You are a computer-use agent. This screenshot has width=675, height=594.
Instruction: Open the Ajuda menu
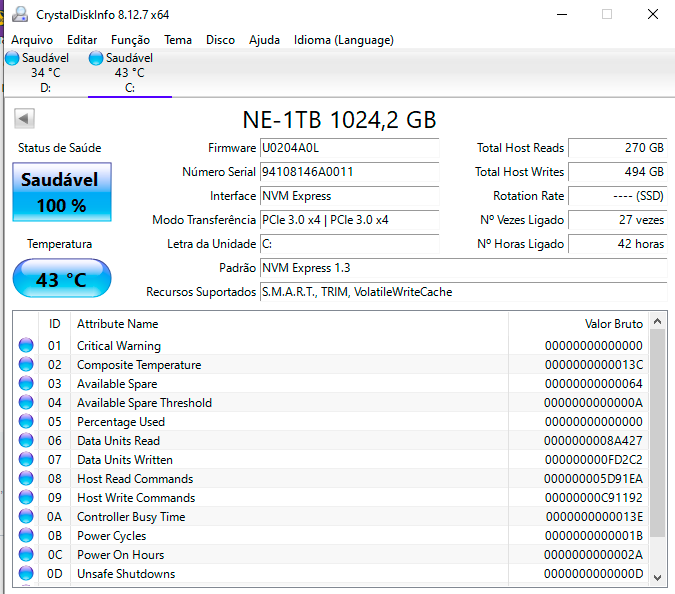click(264, 40)
